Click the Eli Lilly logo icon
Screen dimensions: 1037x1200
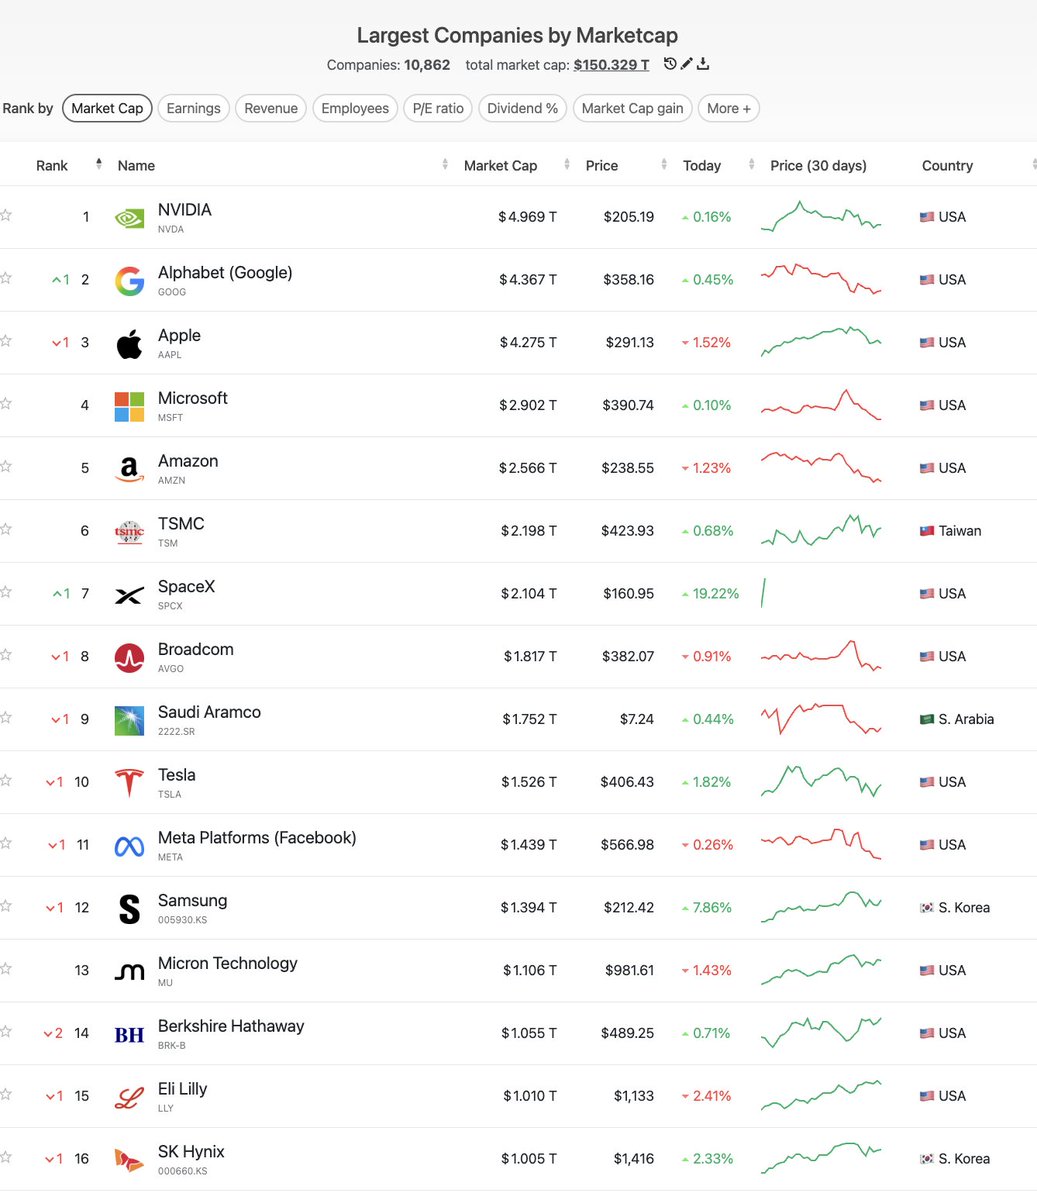pyautogui.click(x=129, y=1098)
